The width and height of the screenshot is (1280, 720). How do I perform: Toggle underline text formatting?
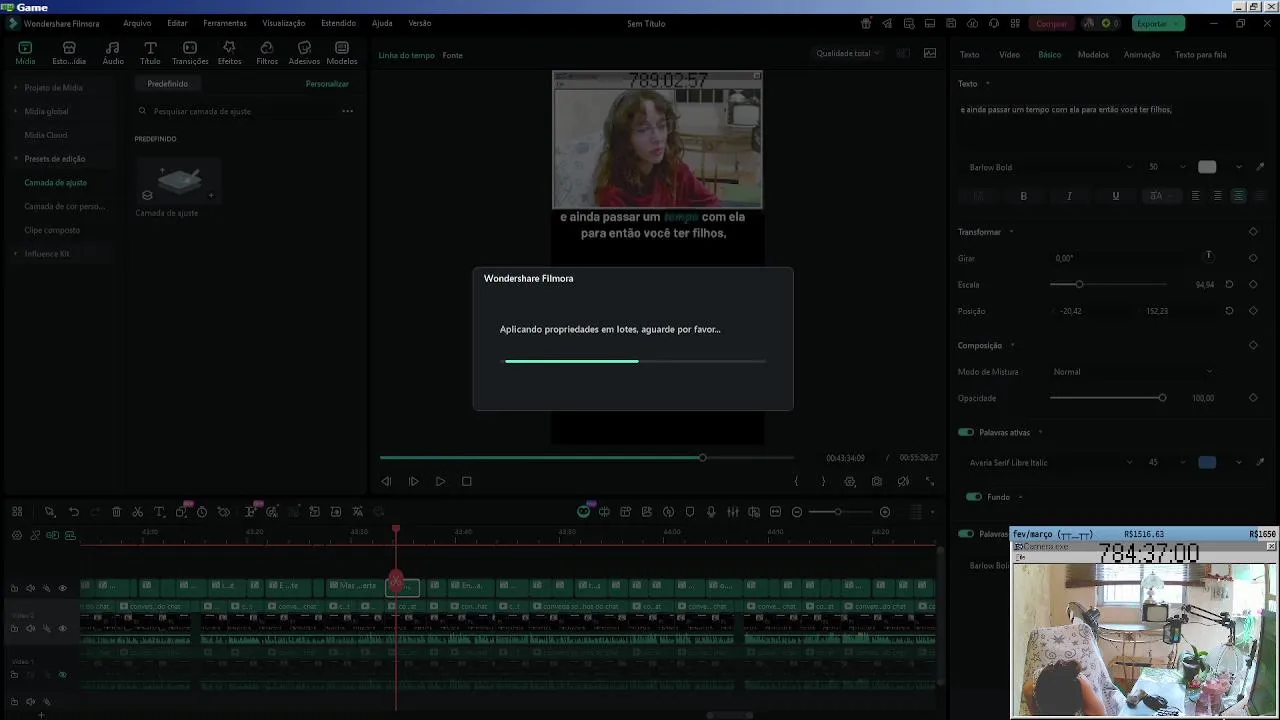click(x=1115, y=196)
